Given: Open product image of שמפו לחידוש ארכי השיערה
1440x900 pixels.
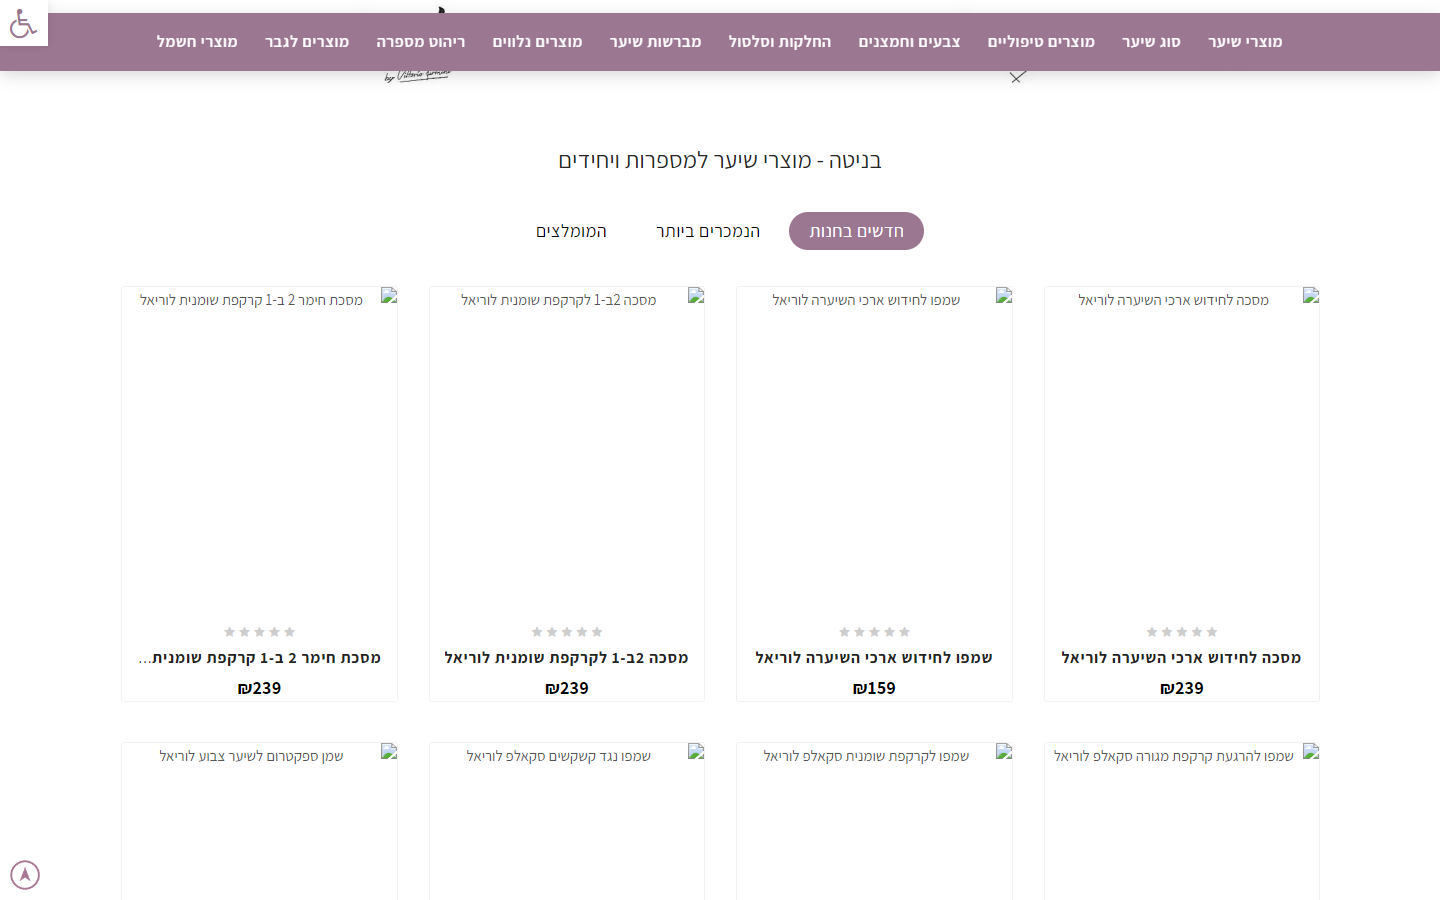Looking at the screenshot, I should [874, 450].
